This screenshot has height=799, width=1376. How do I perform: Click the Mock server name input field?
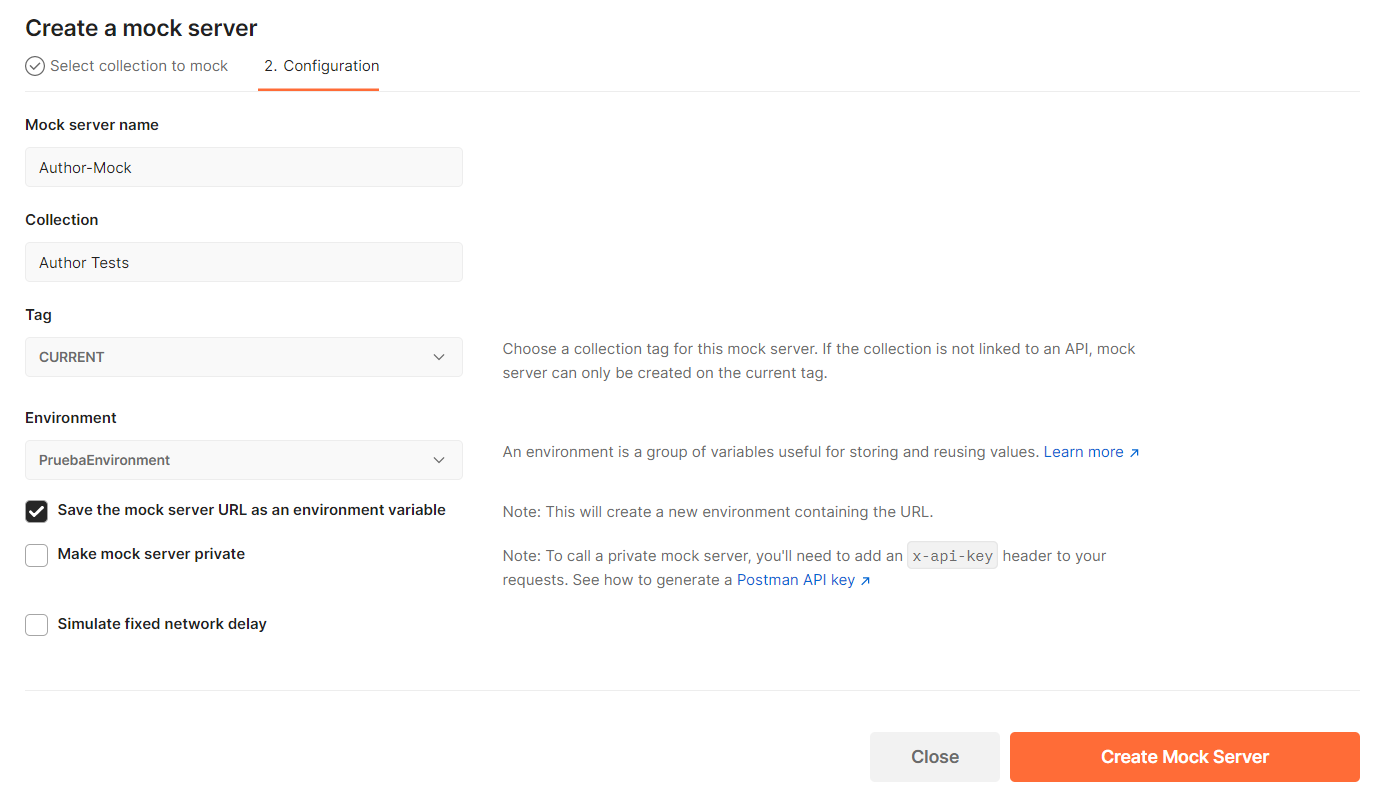point(243,168)
